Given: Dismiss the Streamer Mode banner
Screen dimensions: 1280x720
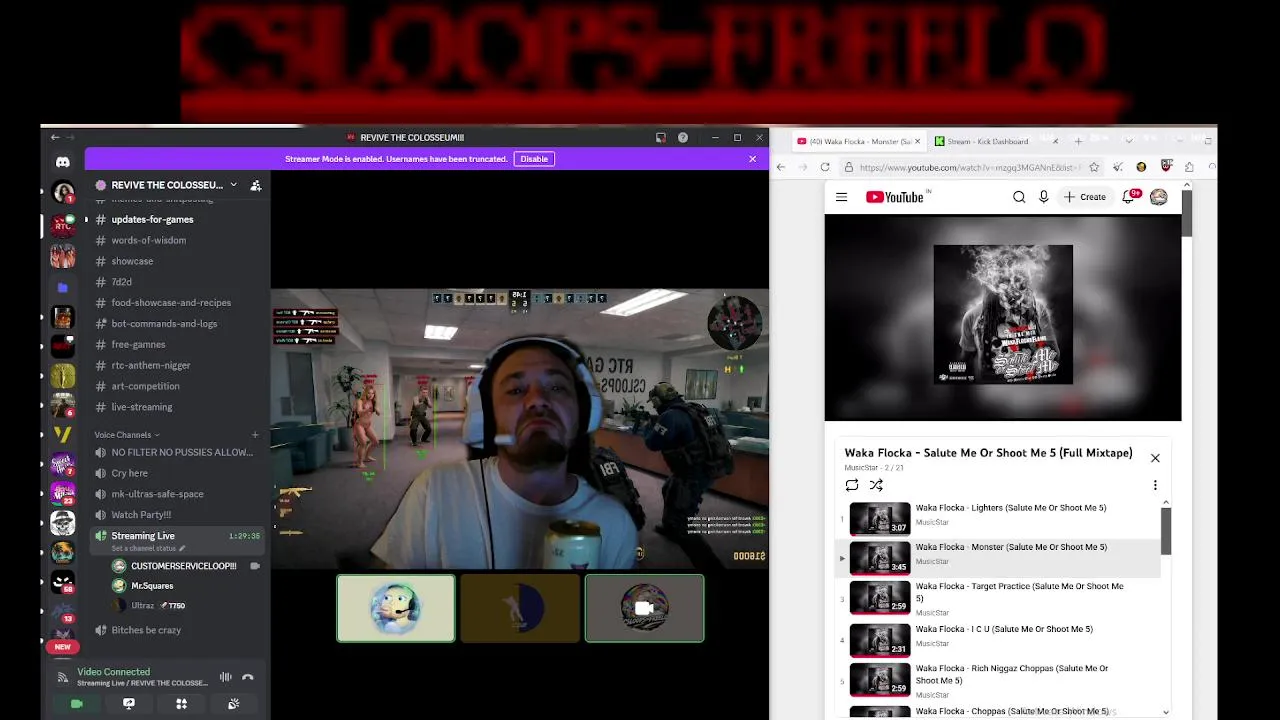Looking at the screenshot, I should pyautogui.click(x=753, y=159).
